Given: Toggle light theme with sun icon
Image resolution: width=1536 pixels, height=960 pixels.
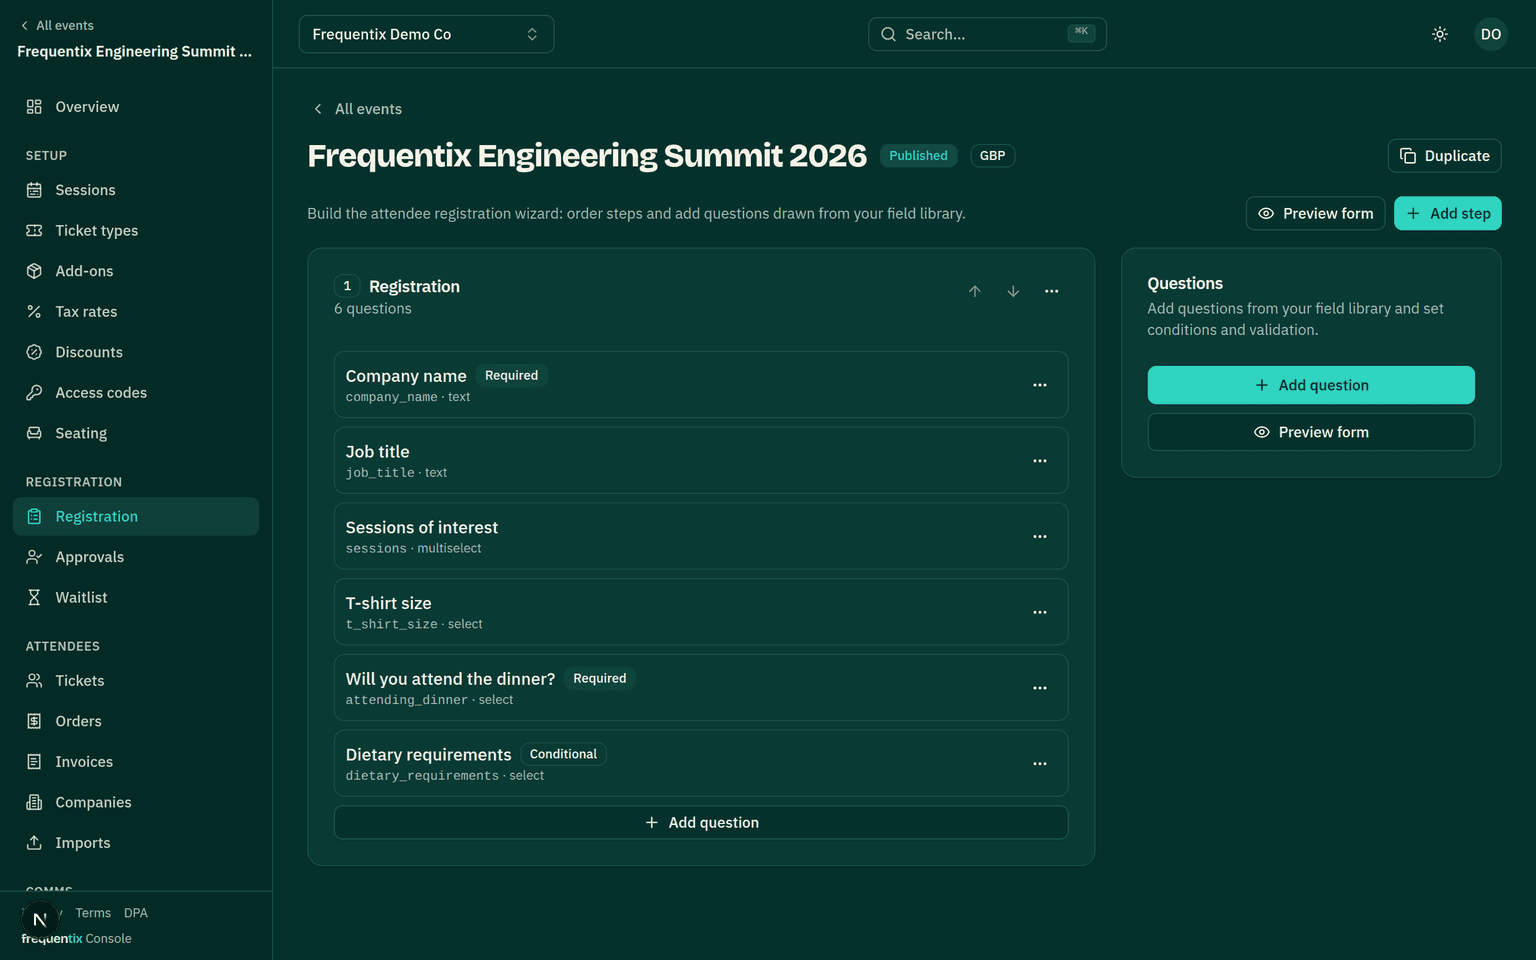Looking at the screenshot, I should click(1440, 34).
